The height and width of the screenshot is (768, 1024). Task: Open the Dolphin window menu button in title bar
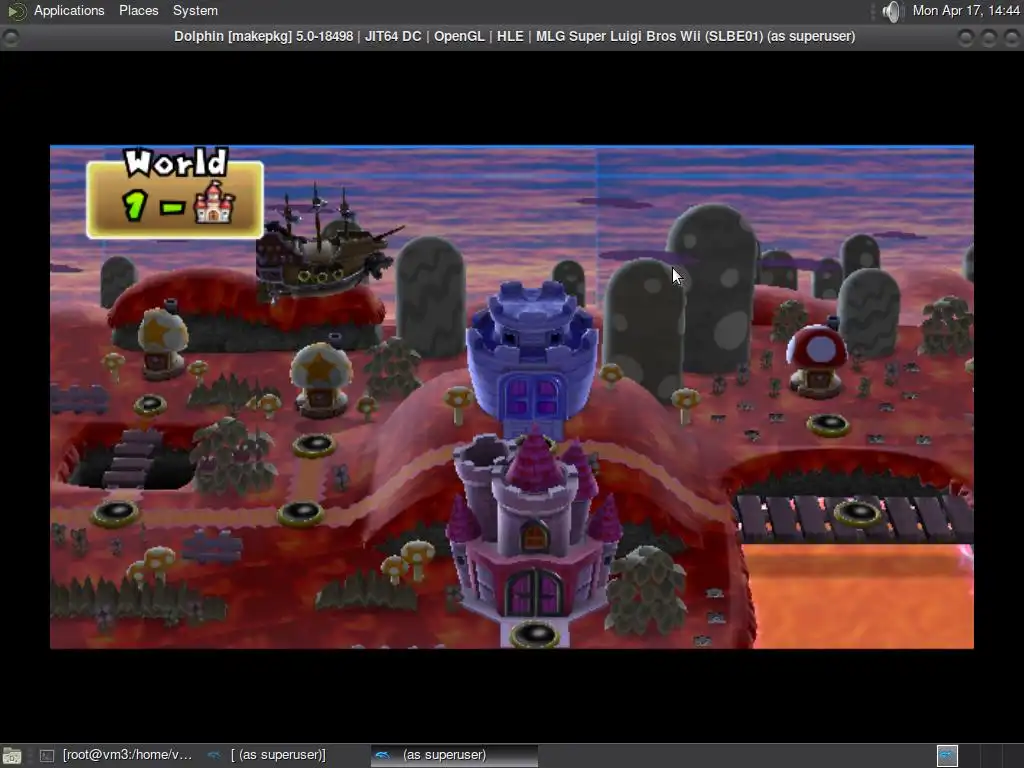pyautogui.click(x=10, y=37)
